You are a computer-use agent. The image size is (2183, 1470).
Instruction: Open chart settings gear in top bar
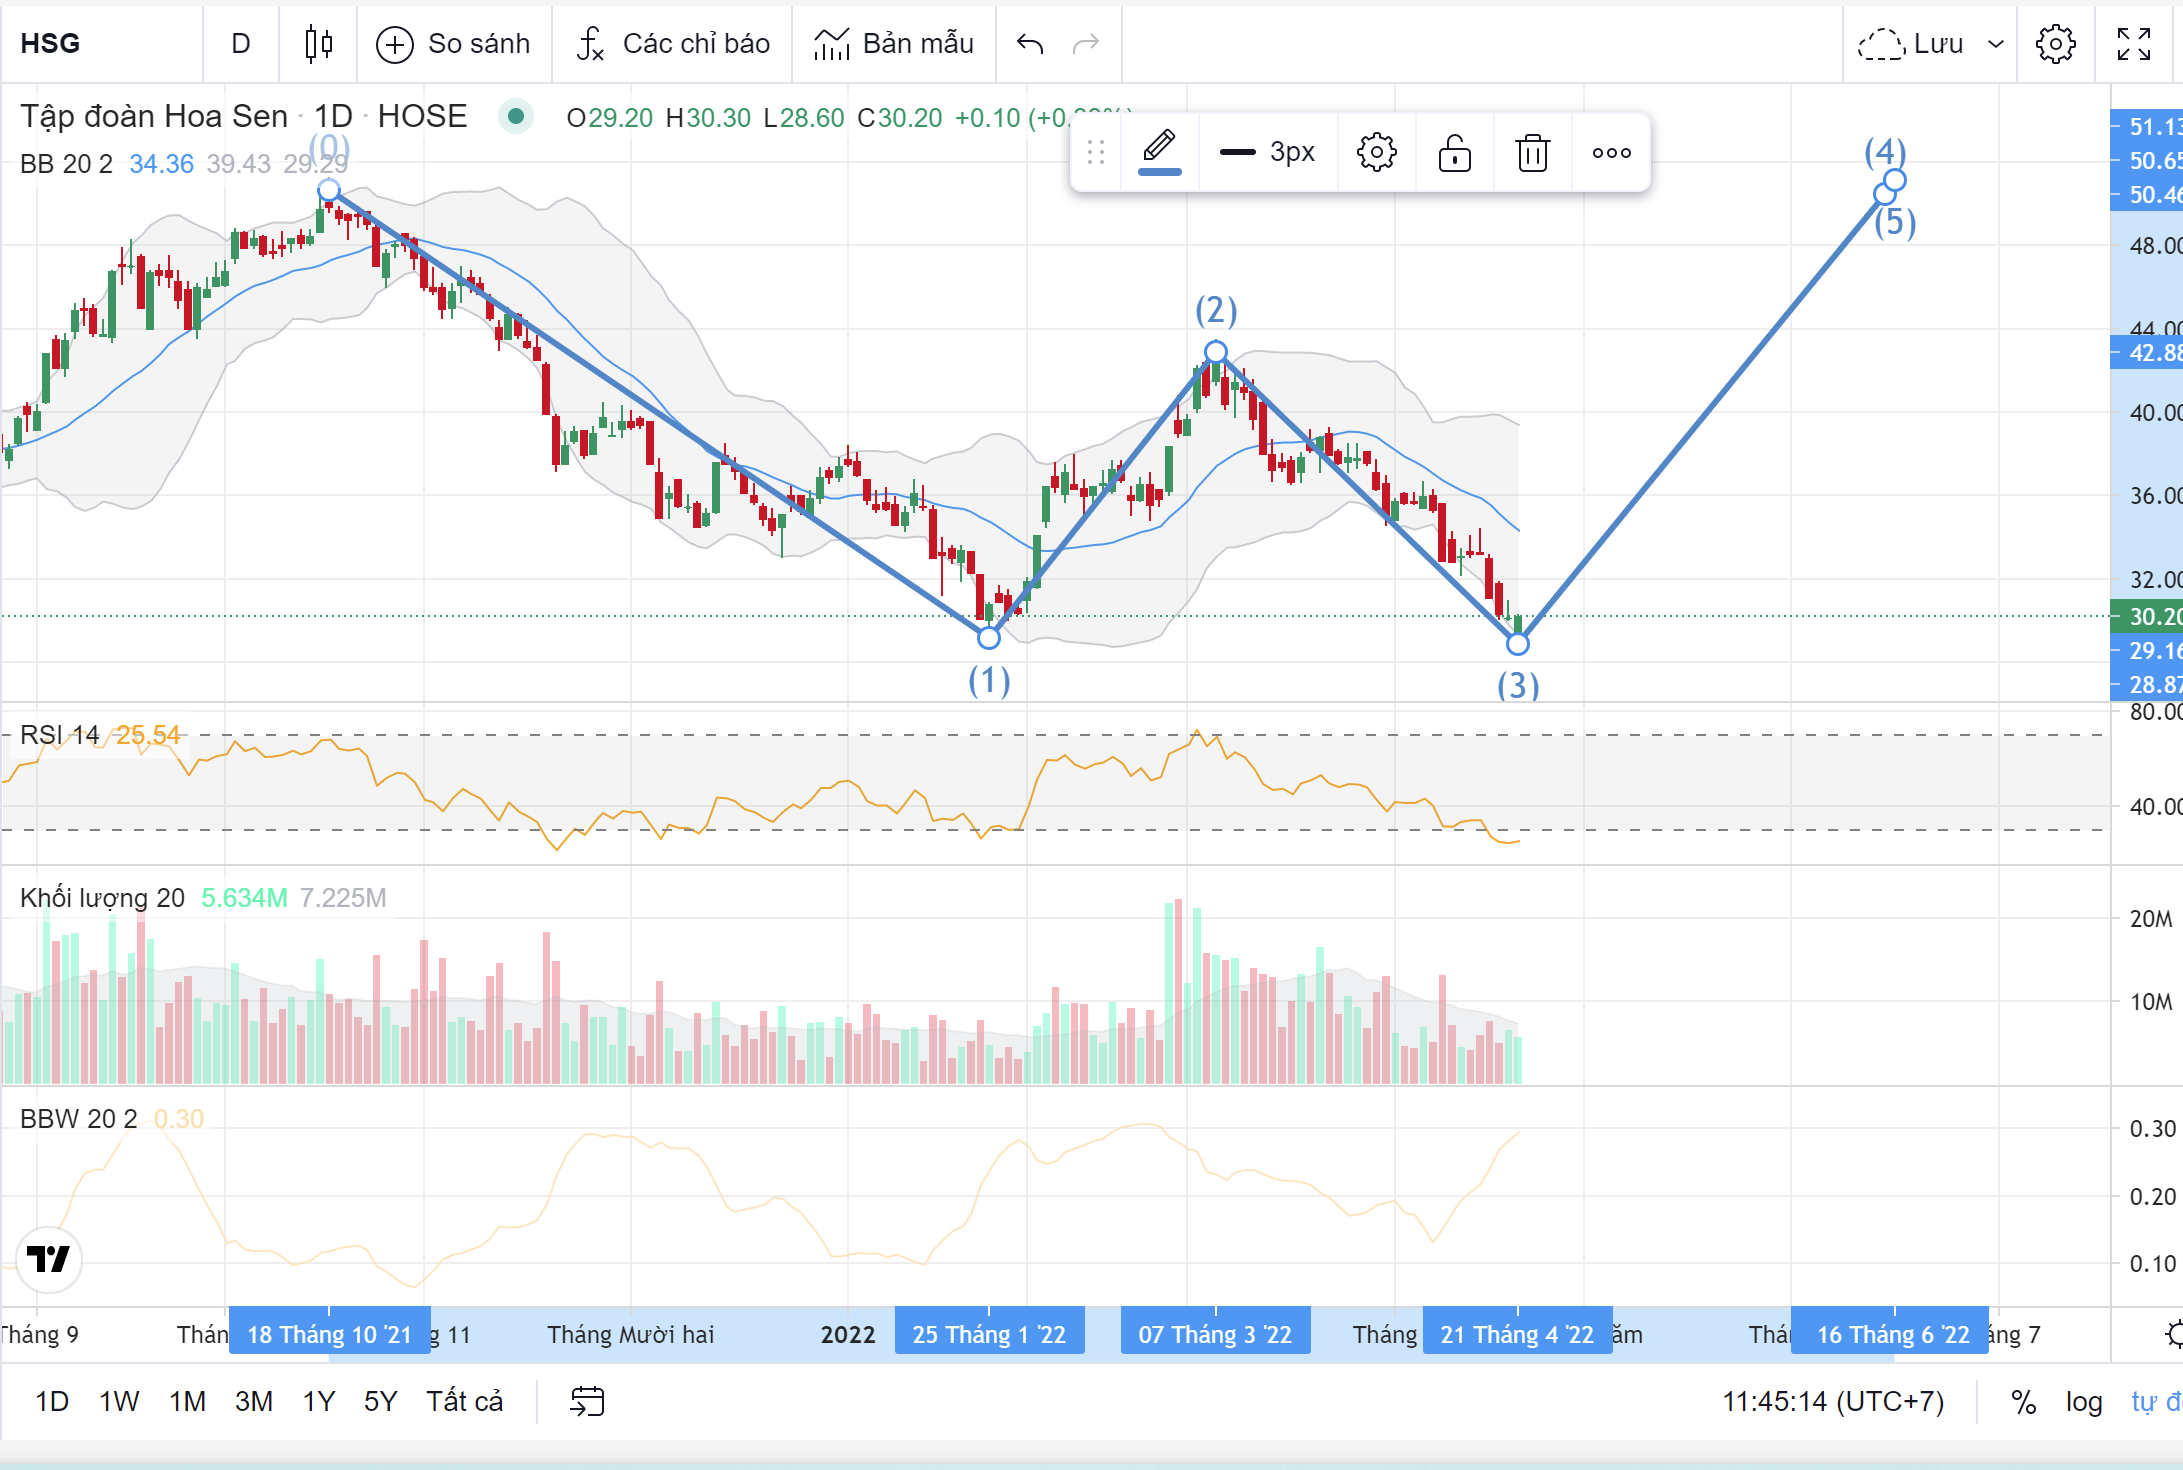2055,44
